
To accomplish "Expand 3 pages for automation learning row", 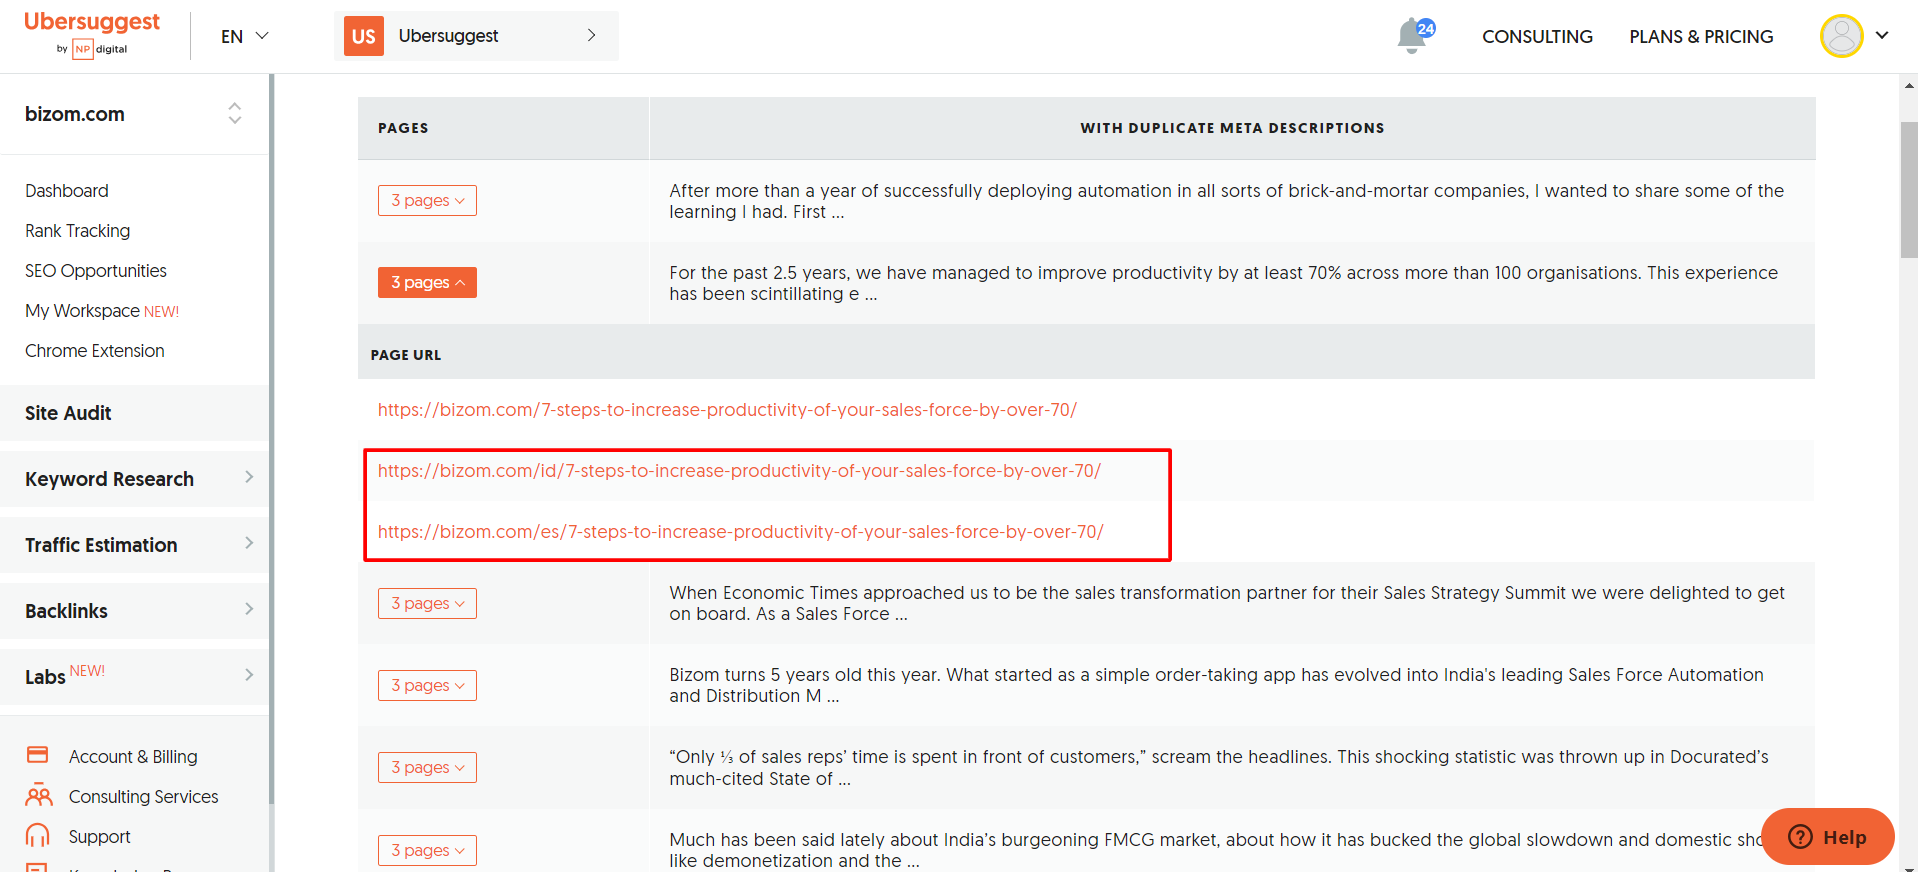I will click(427, 200).
